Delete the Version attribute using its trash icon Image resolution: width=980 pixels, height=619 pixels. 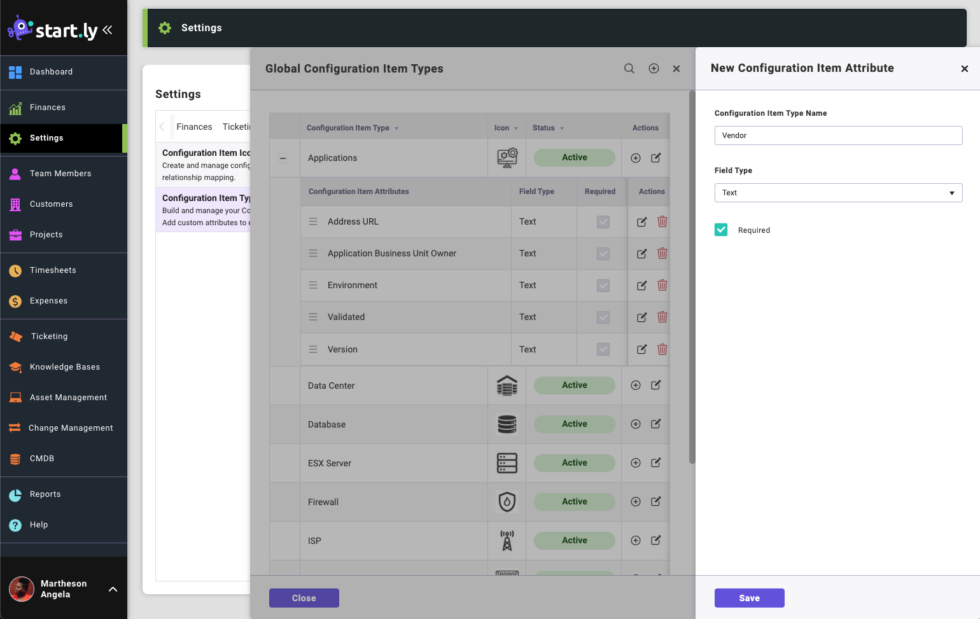tap(662, 349)
